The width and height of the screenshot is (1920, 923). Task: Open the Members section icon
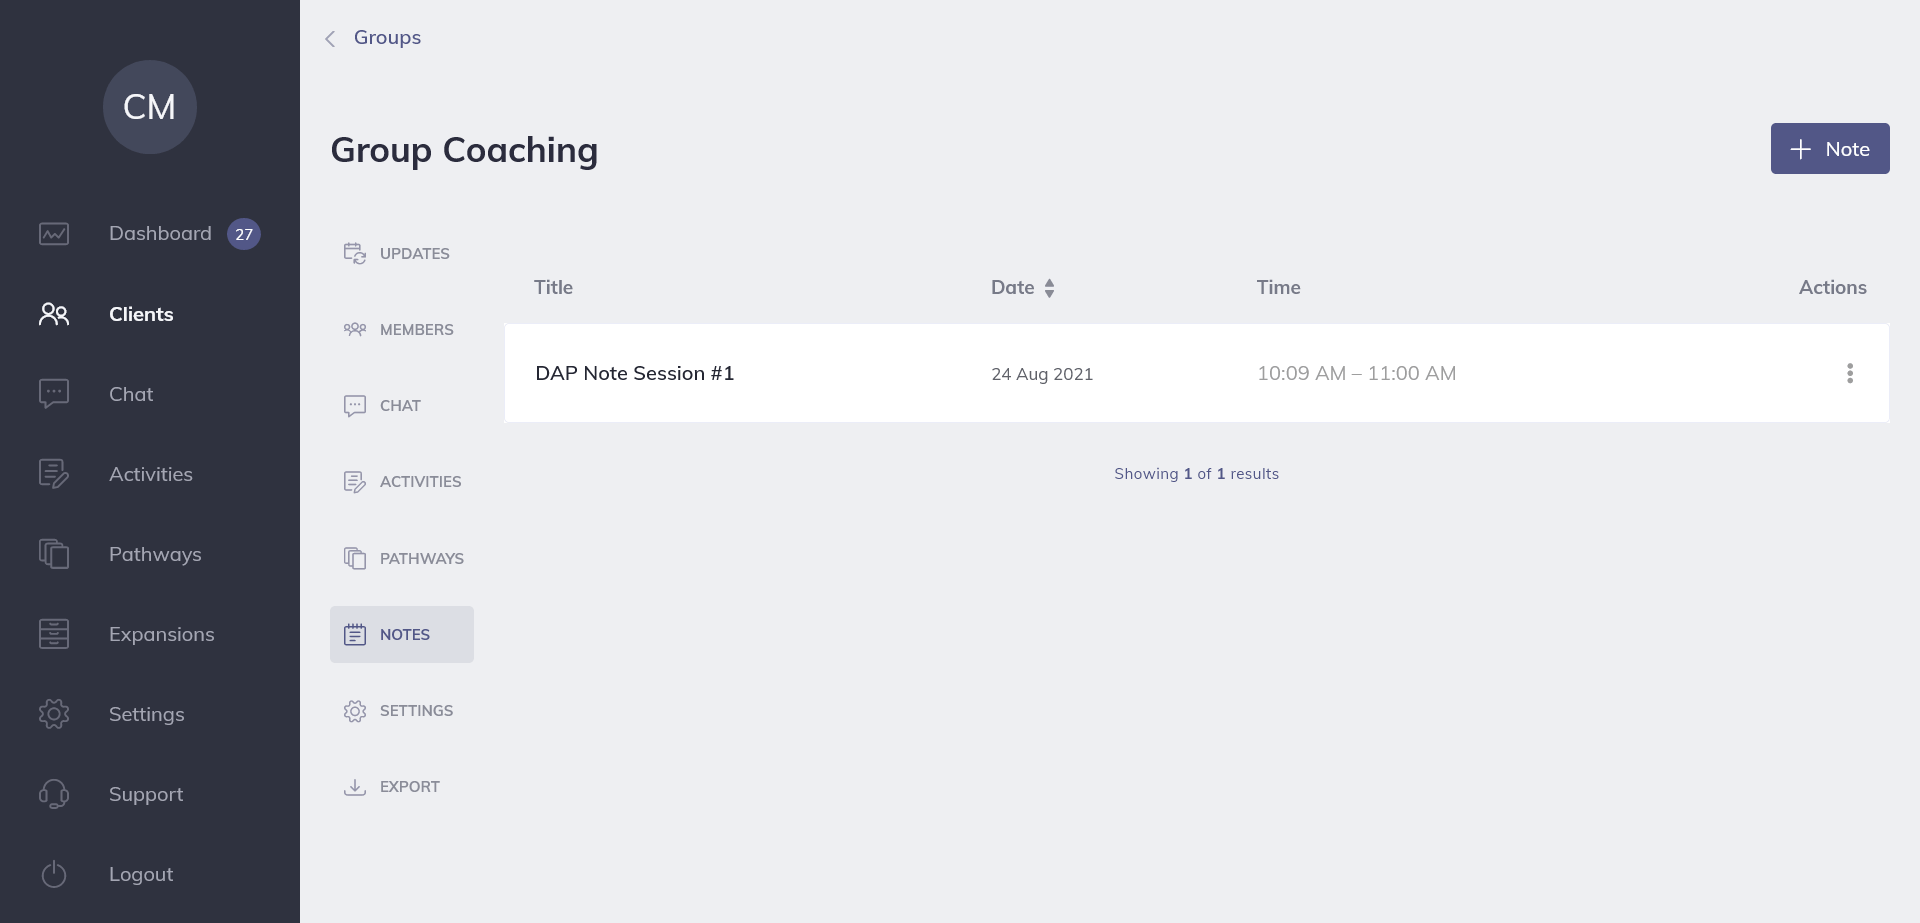click(x=355, y=329)
